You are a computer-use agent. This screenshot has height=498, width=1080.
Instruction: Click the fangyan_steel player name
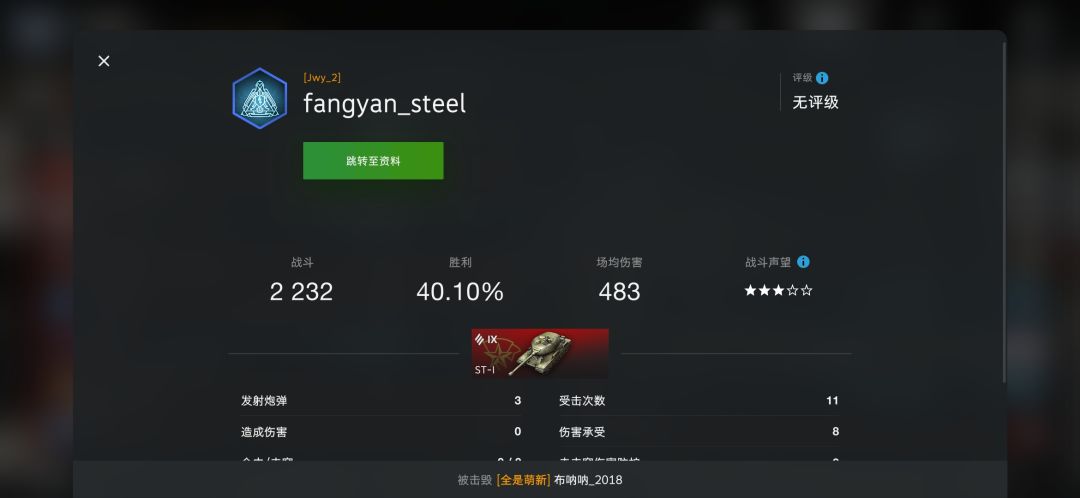coord(384,104)
